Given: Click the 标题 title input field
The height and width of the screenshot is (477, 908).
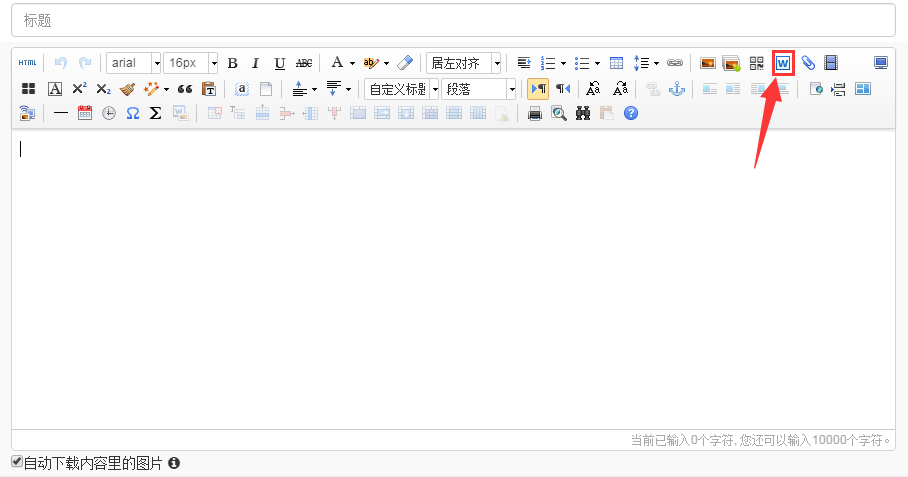Looking at the screenshot, I should (453, 20).
